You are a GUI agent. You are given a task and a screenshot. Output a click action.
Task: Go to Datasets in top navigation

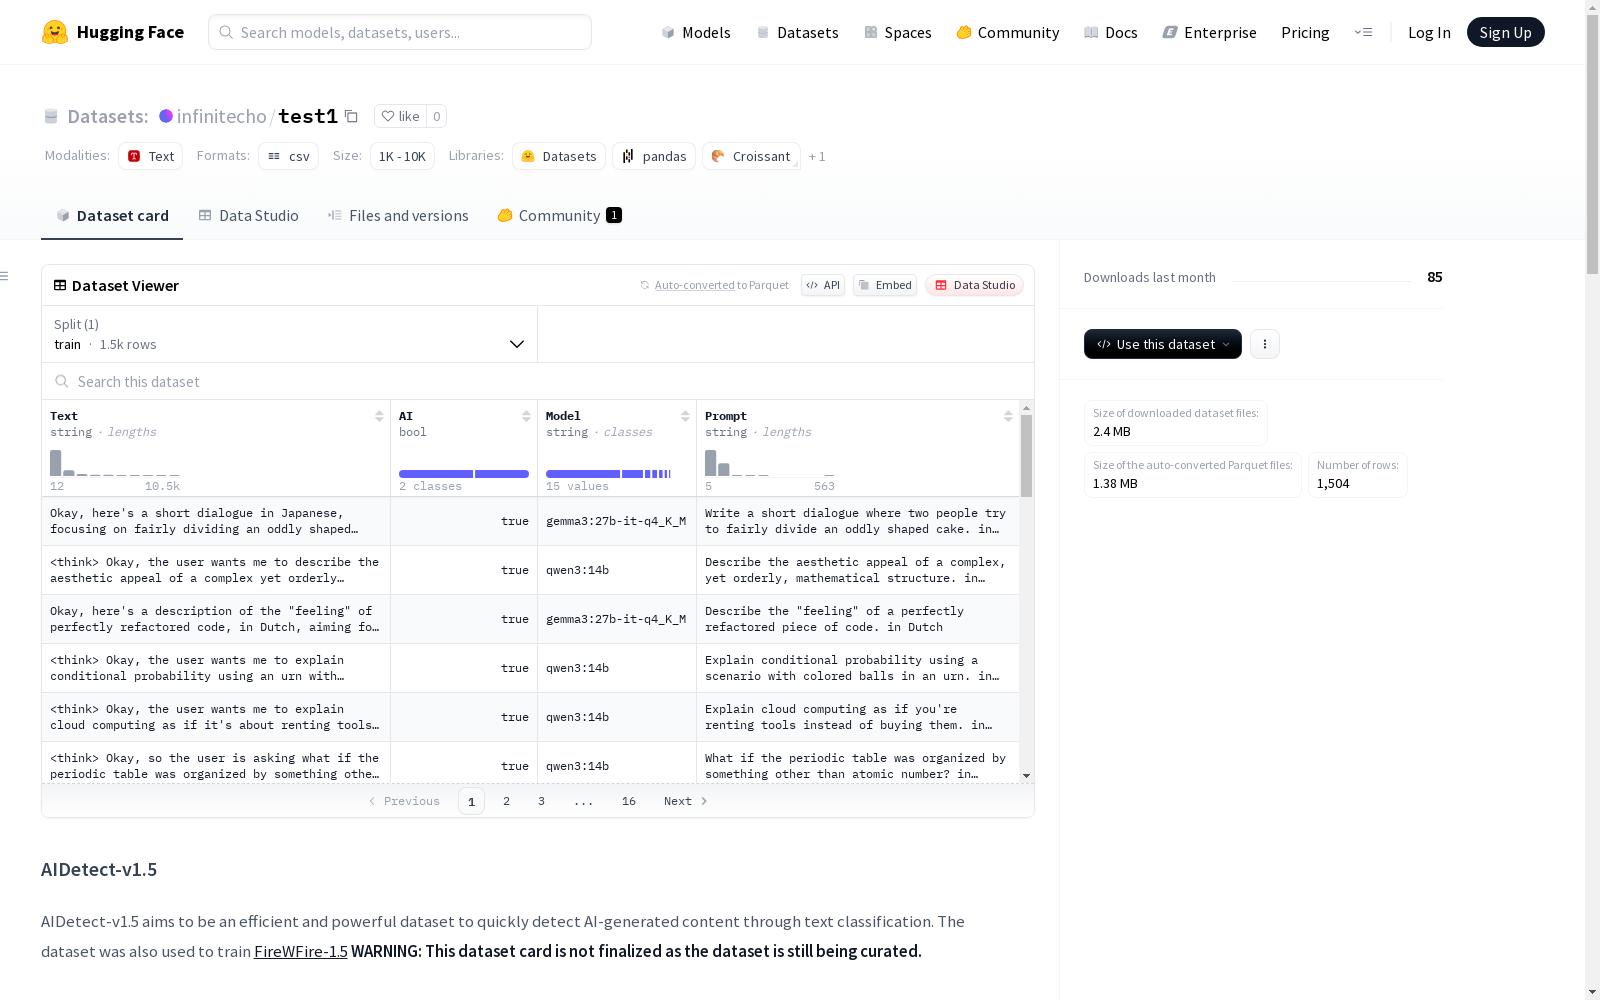point(797,32)
